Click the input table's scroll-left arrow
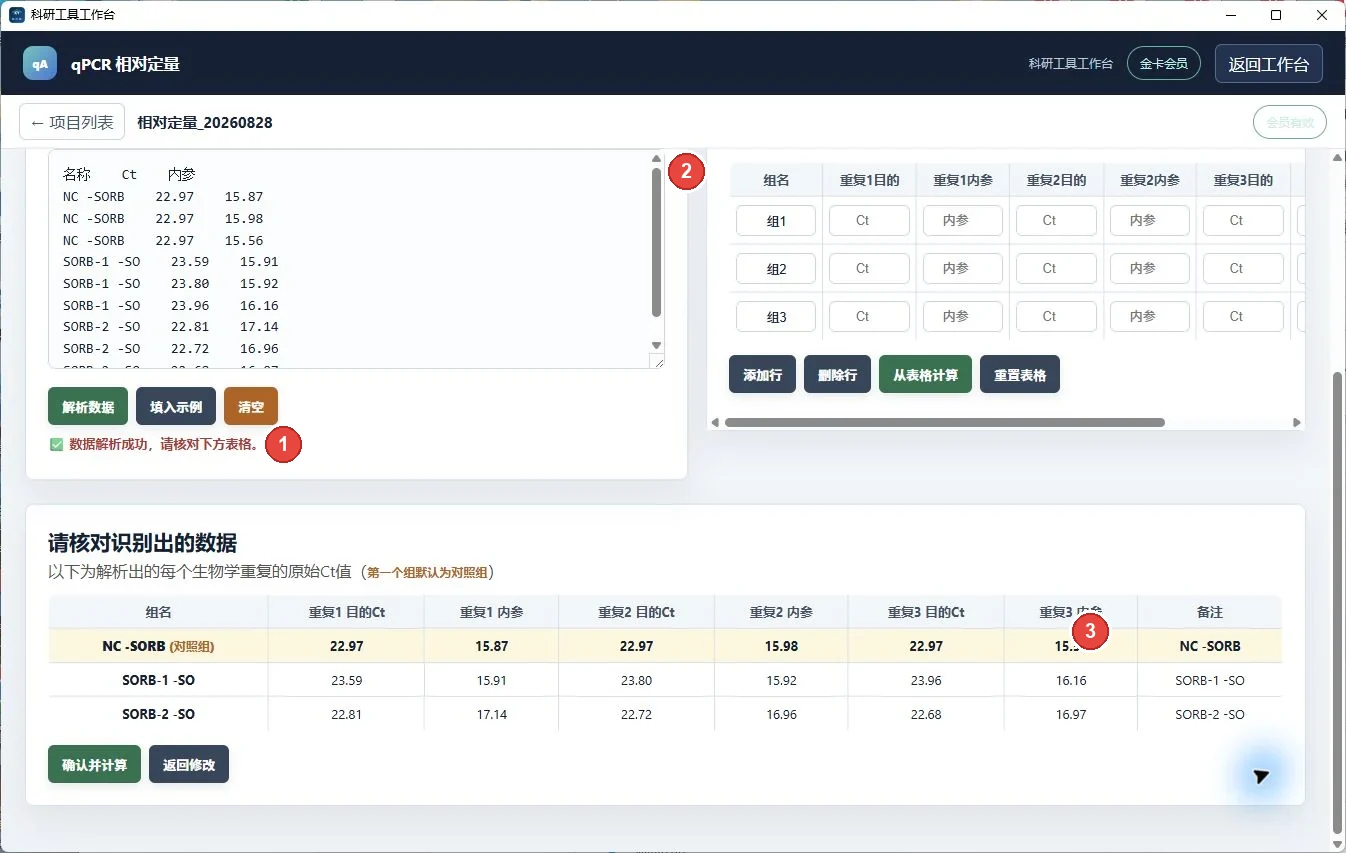 pos(716,423)
